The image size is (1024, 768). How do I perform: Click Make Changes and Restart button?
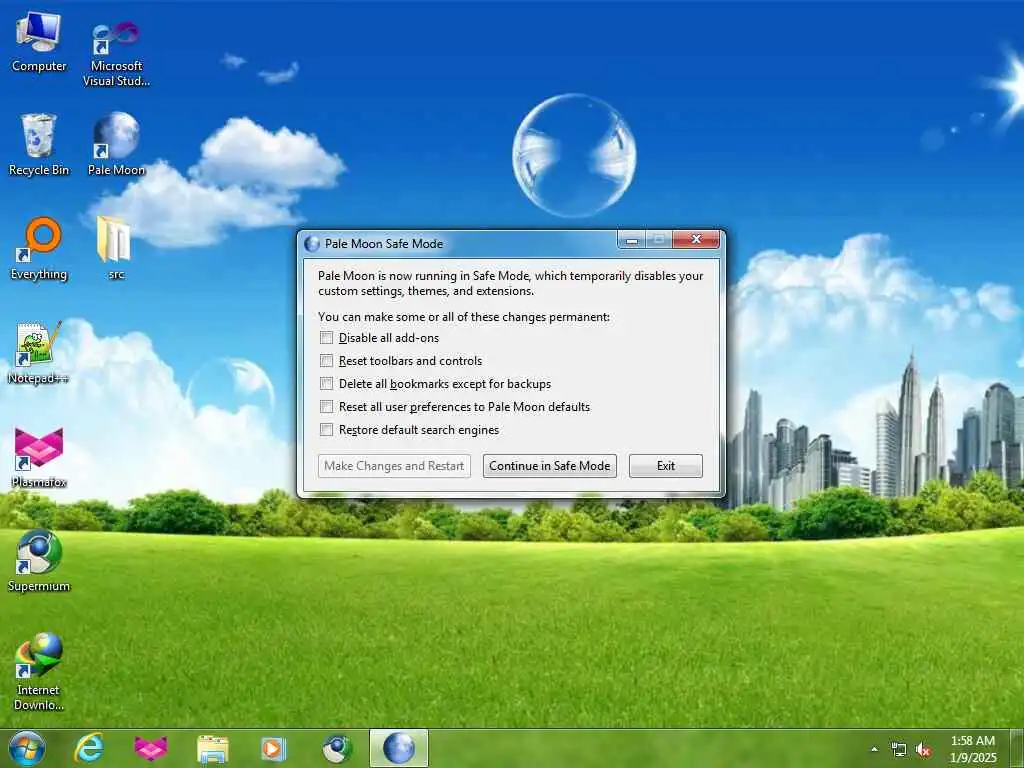[394, 466]
